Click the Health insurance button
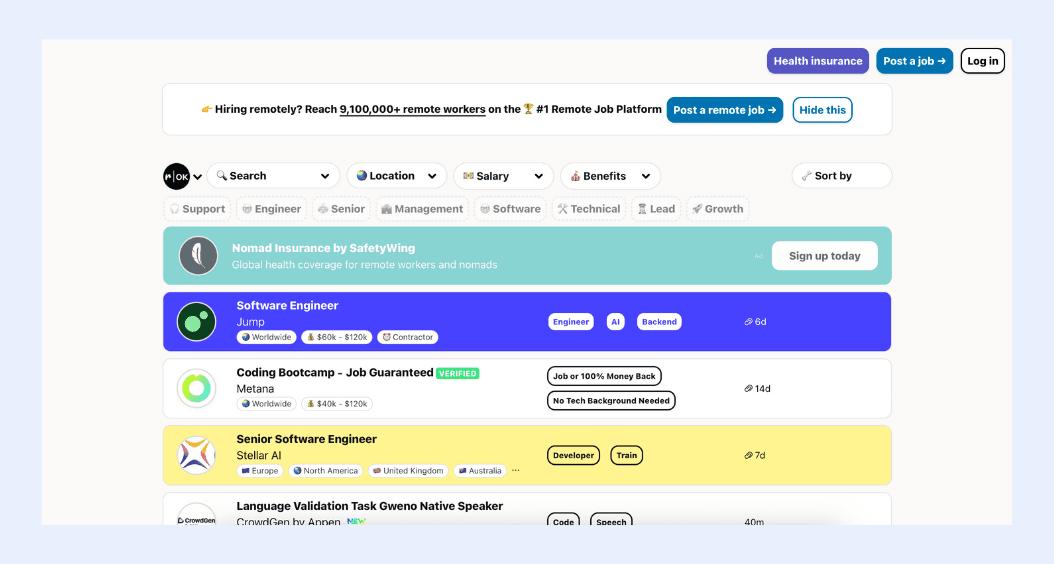Screen dimensions: 1054x564 [817, 61]
